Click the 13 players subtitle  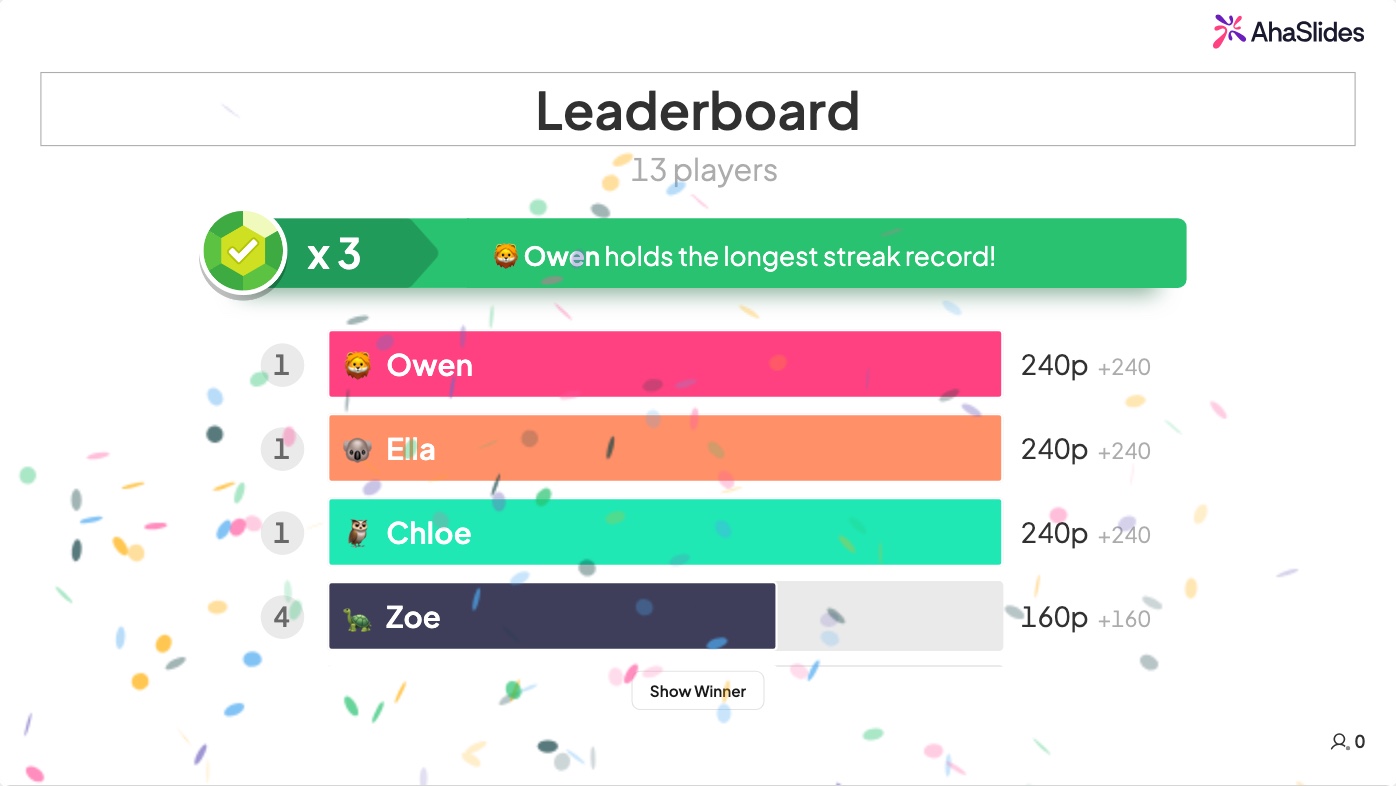click(x=704, y=171)
